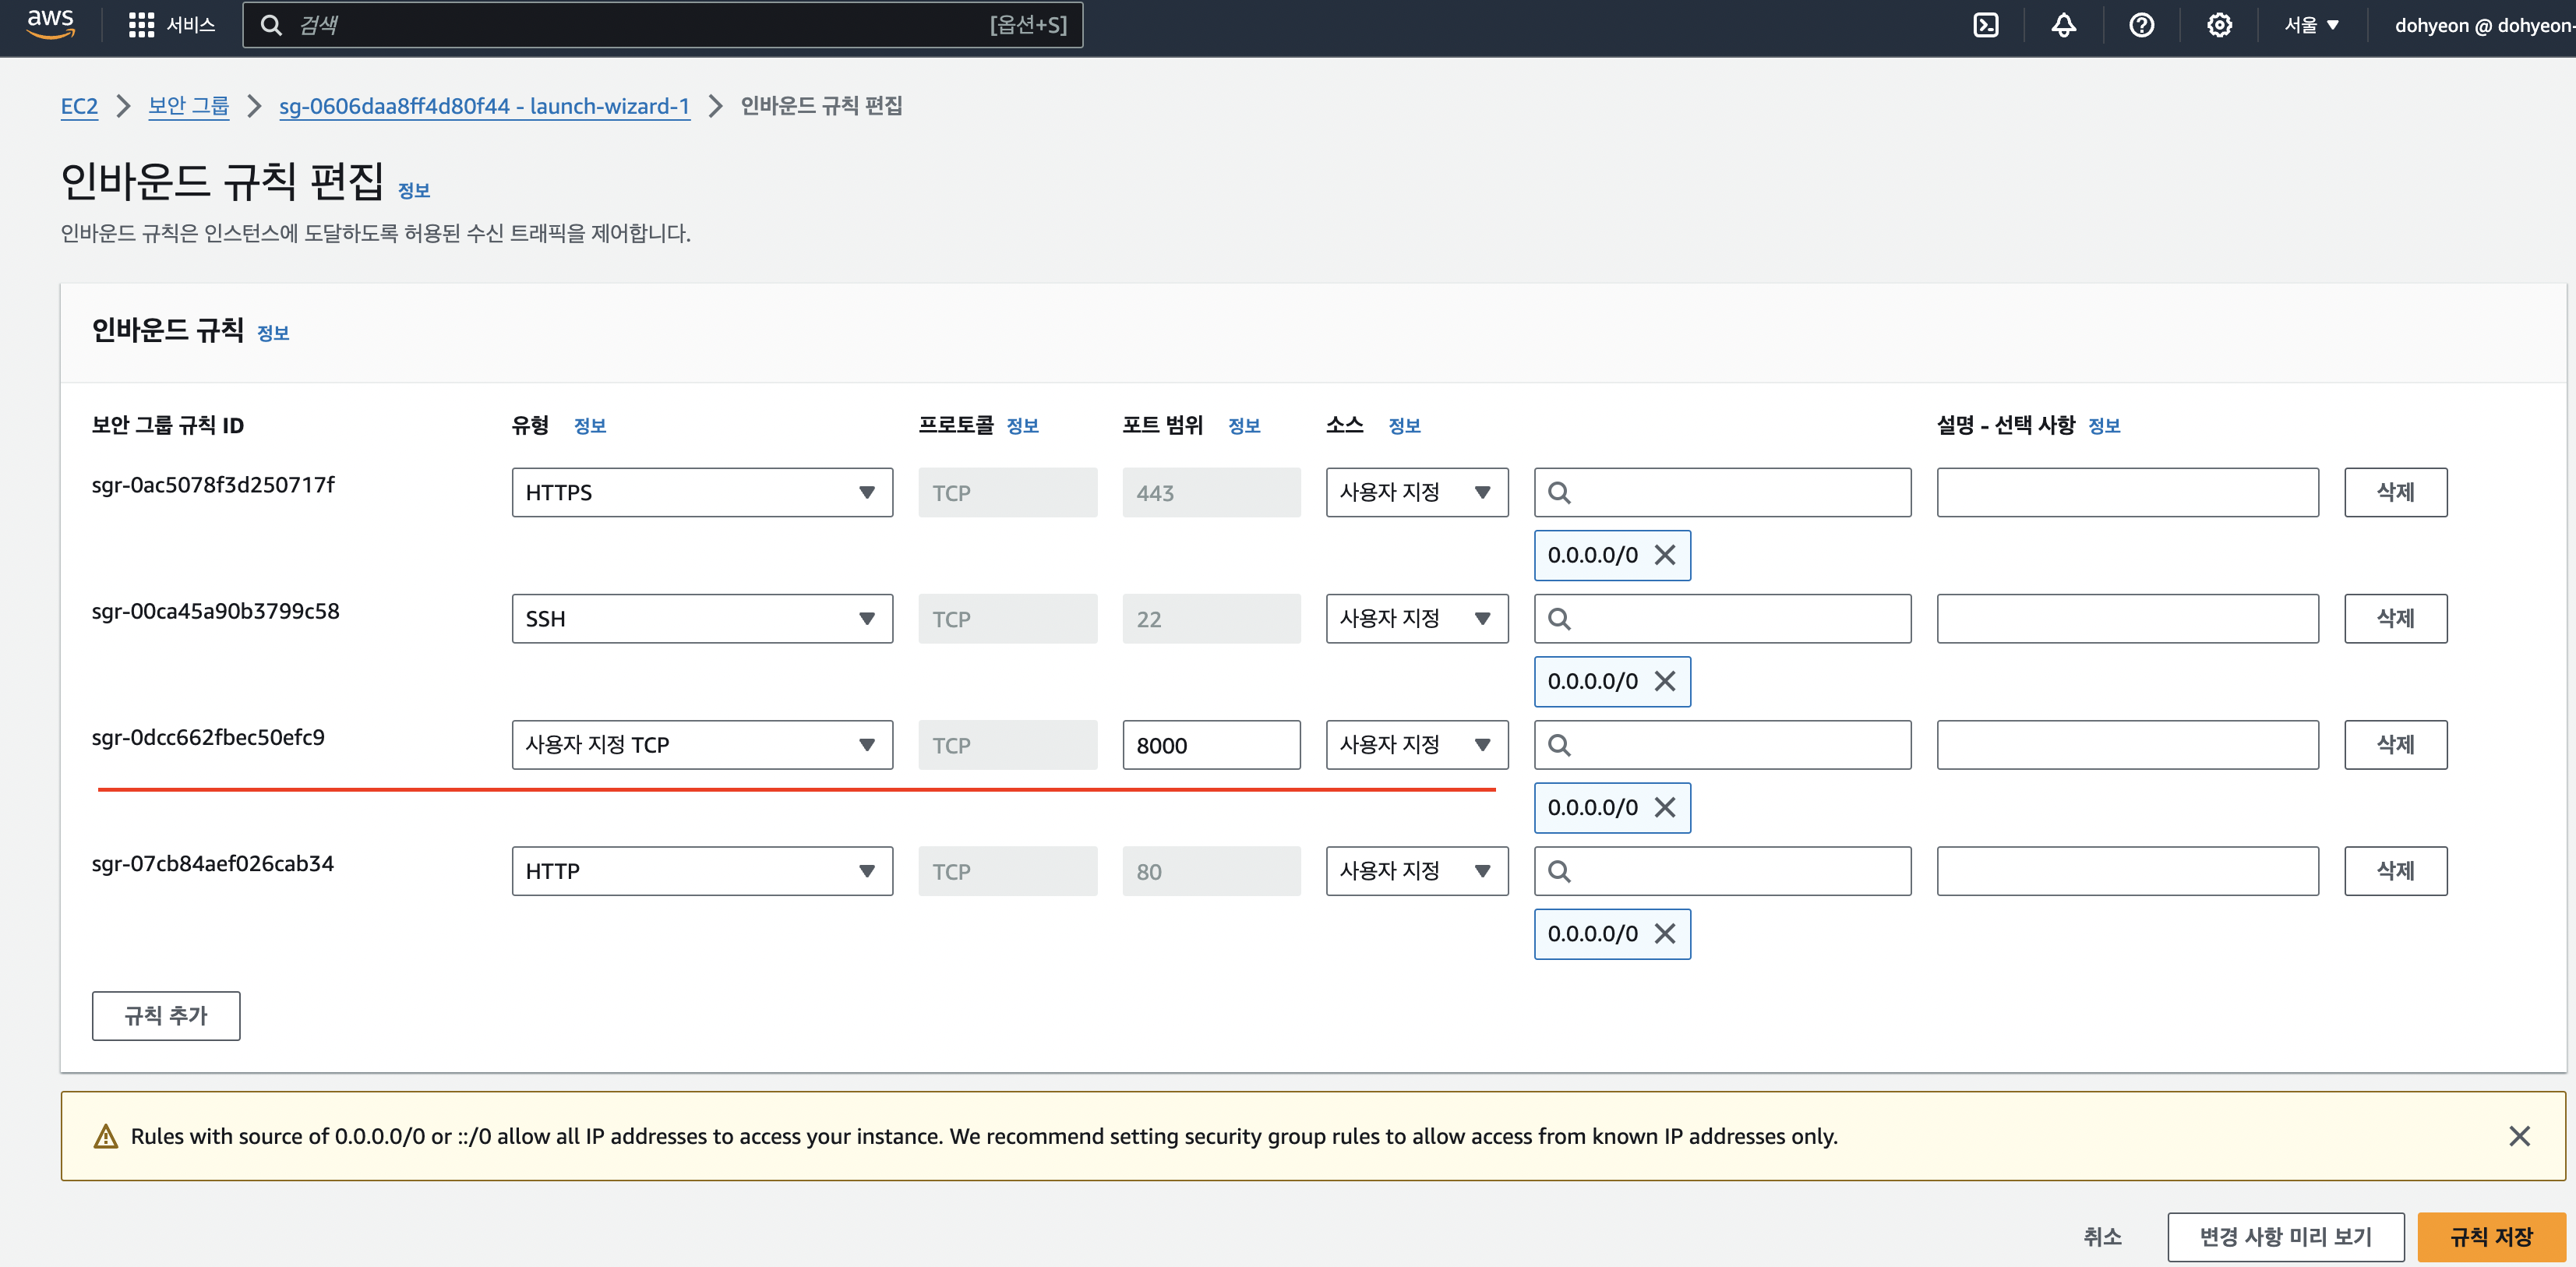Open the 사용자 지정 TCP type dropdown
Viewport: 2576px width, 1267px height.
(701, 745)
